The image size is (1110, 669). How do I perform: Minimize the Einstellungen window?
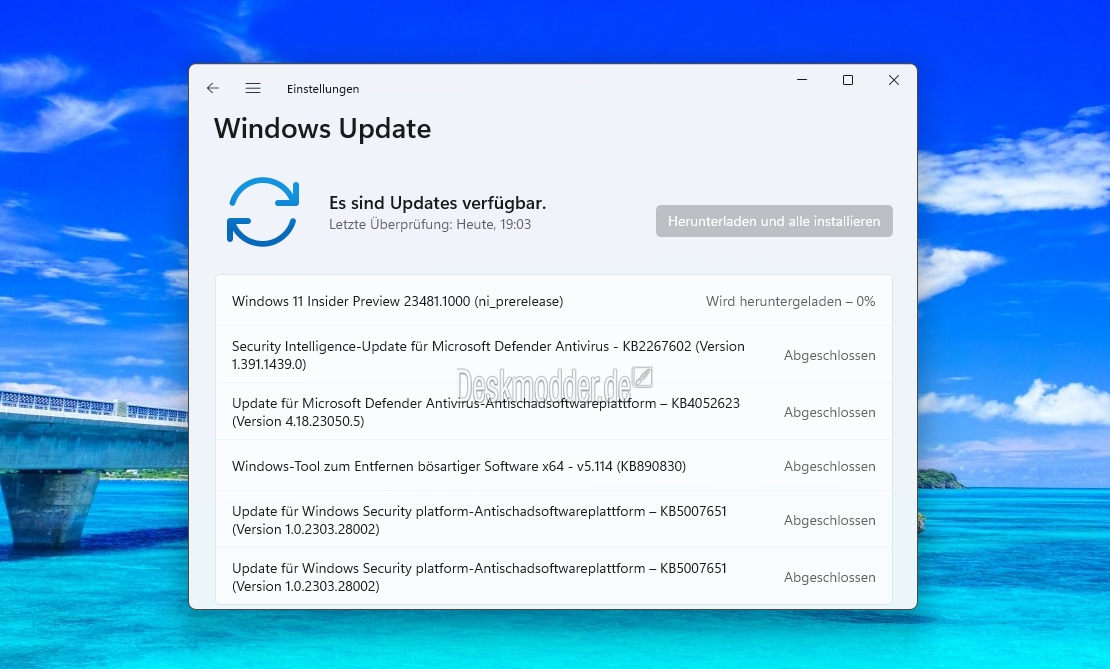(x=801, y=80)
